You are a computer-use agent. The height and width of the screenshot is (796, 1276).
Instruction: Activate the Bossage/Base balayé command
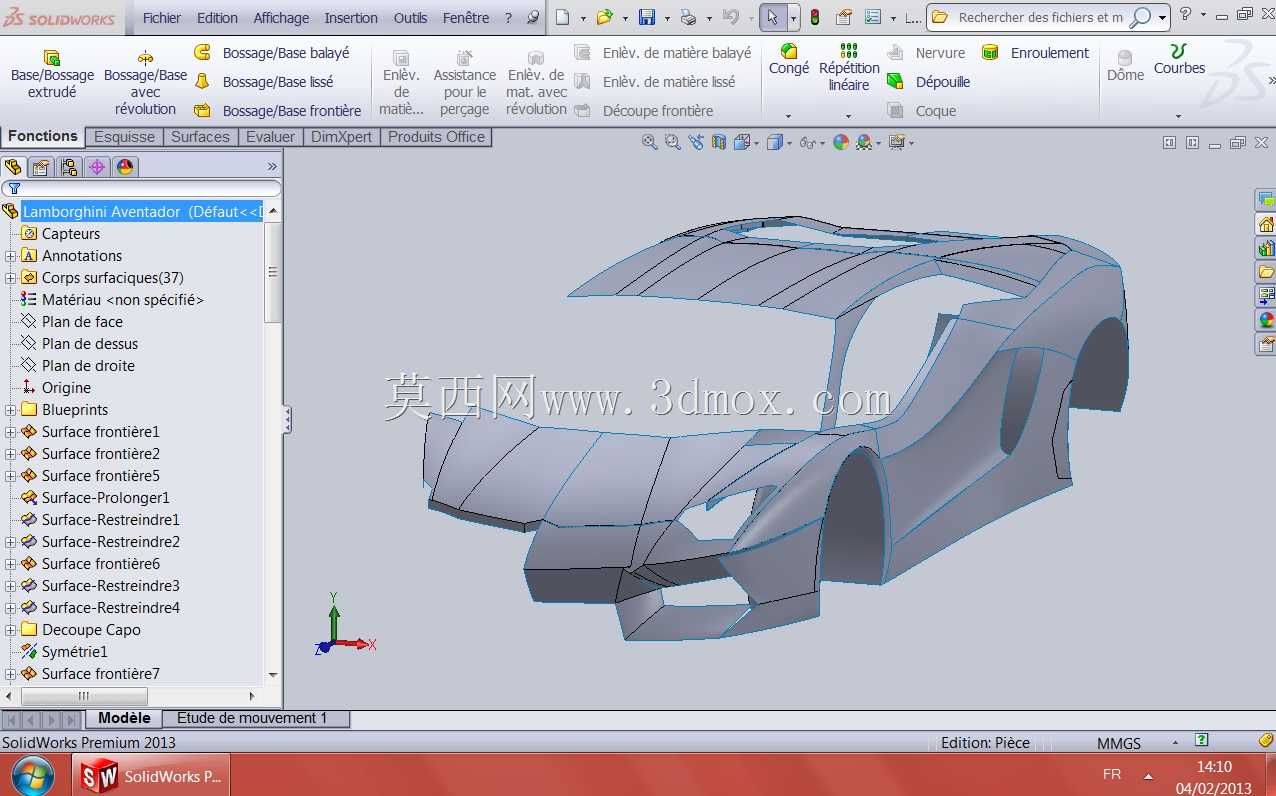pyautogui.click(x=272, y=53)
